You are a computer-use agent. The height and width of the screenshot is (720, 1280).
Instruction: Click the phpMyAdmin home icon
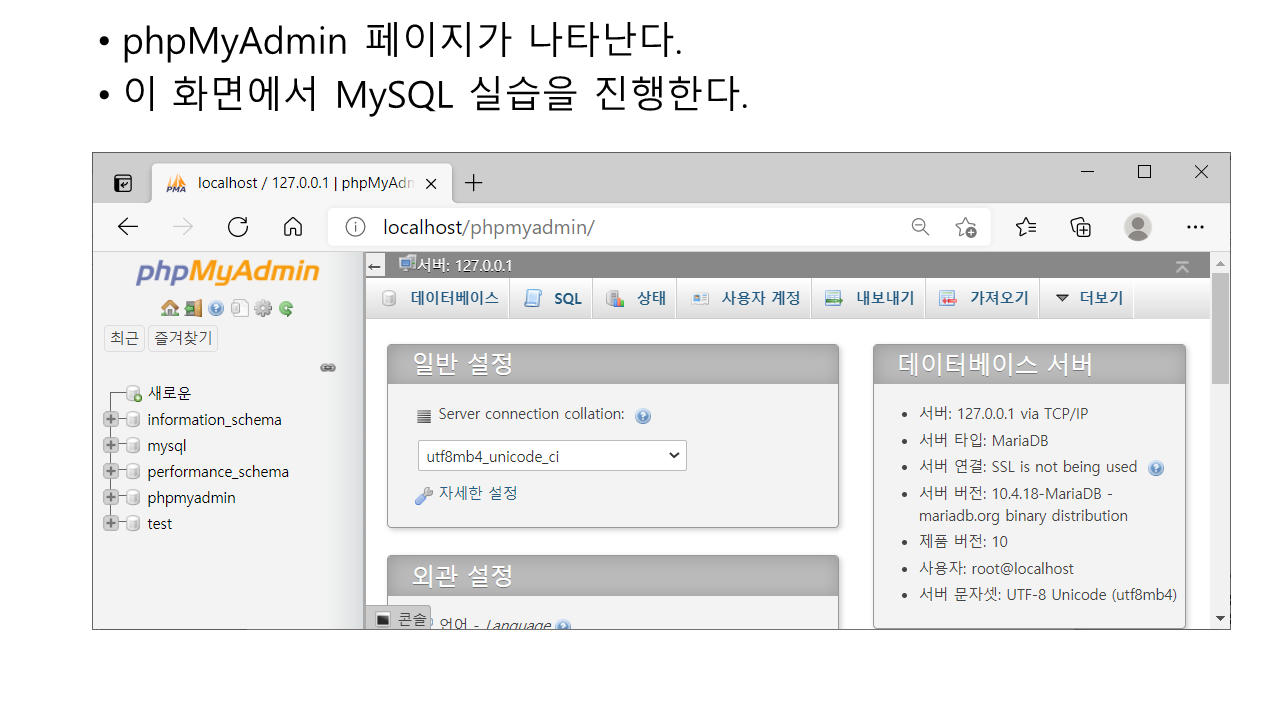(169, 309)
